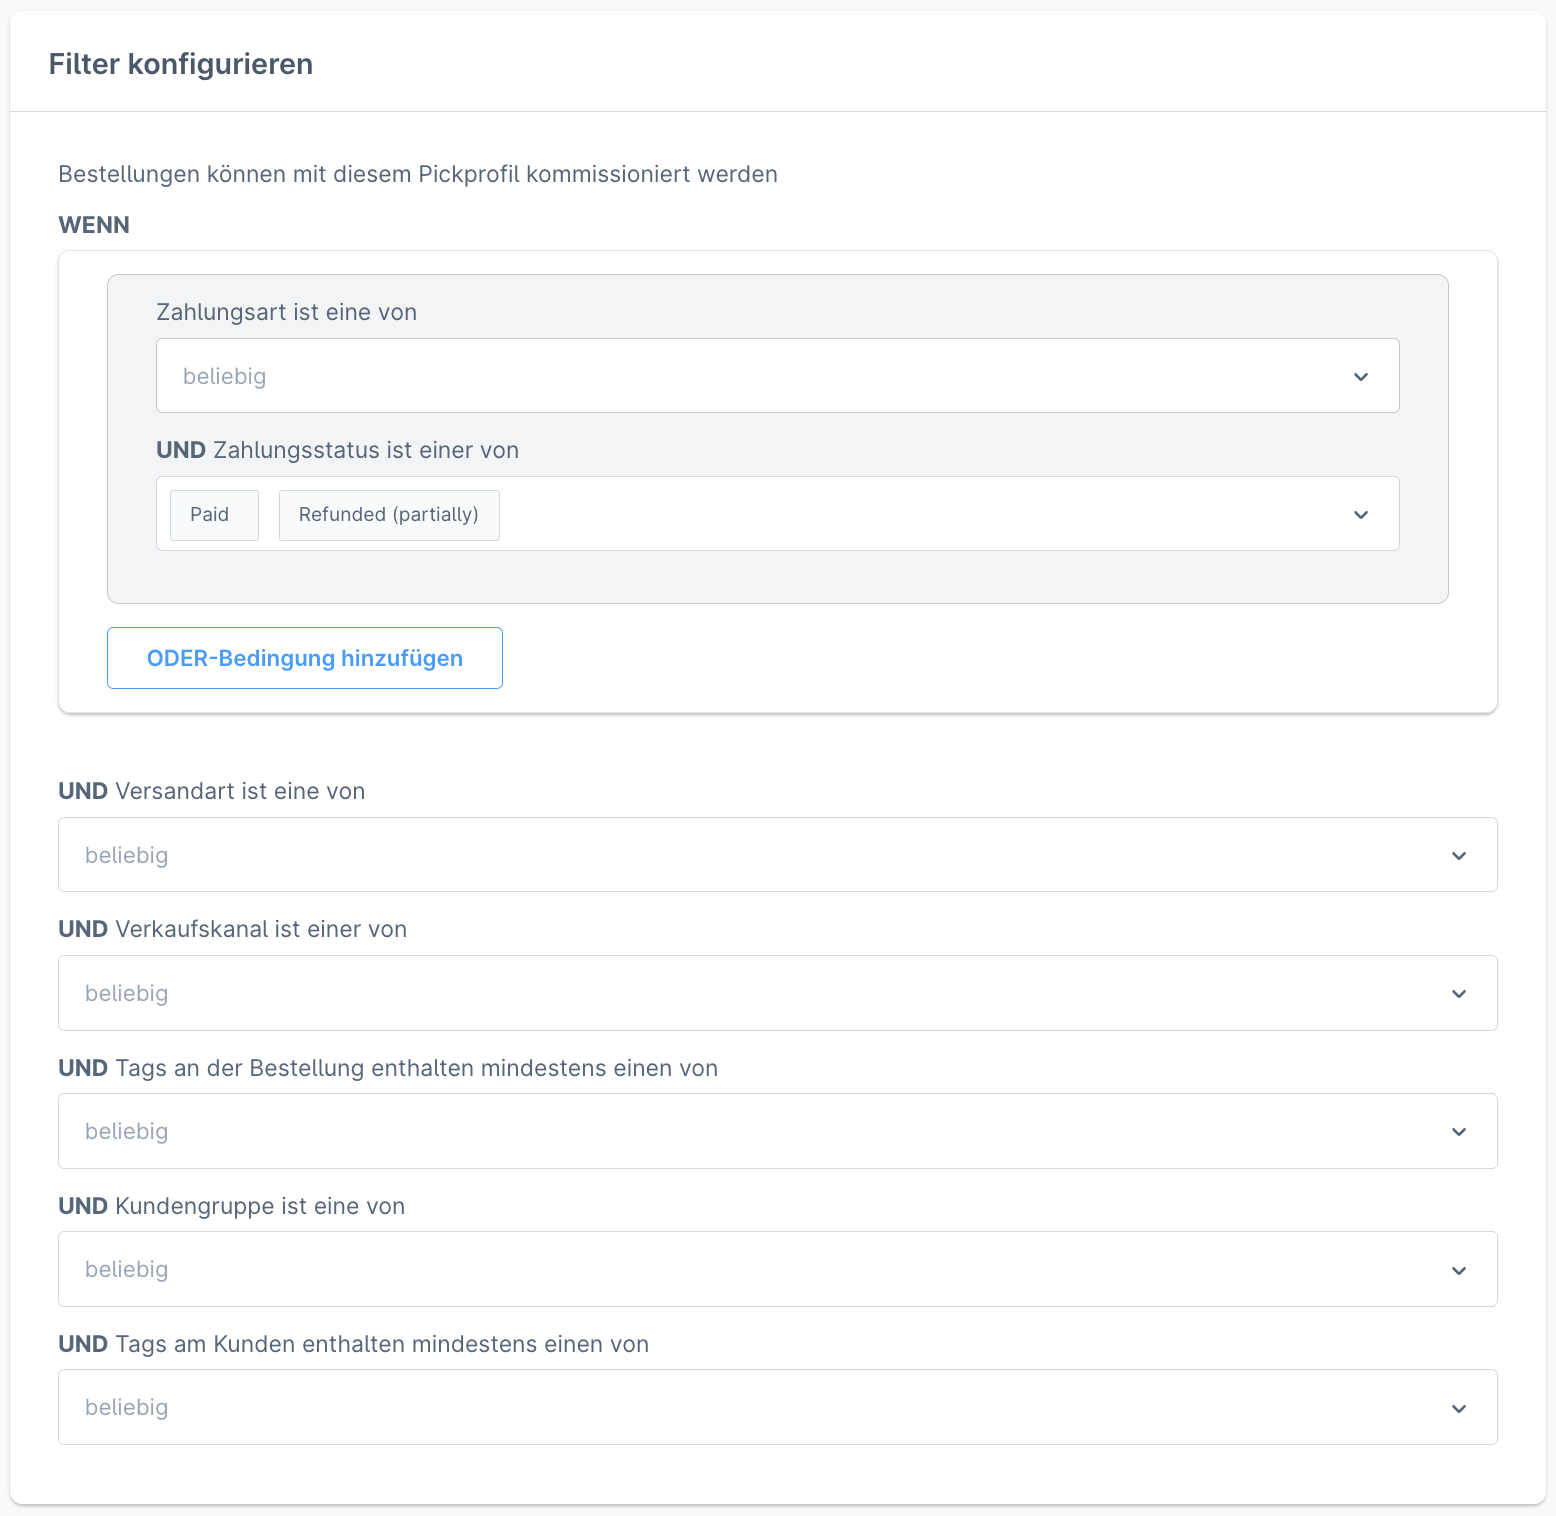Click the 'Zahlungsart ist eine von' label
The width and height of the screenshot is (1556, 1516).
[287, 312]
